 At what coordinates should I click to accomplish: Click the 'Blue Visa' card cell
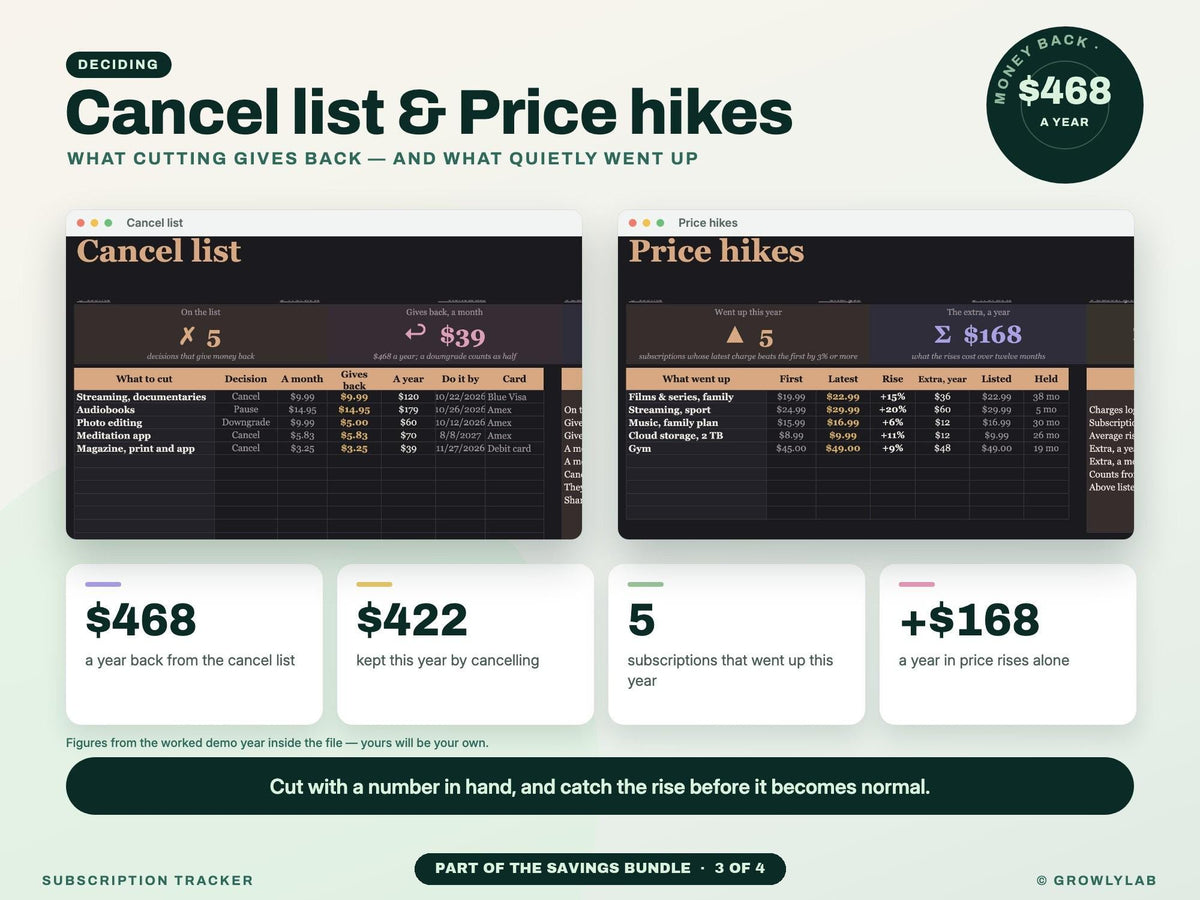pos(507,397)
